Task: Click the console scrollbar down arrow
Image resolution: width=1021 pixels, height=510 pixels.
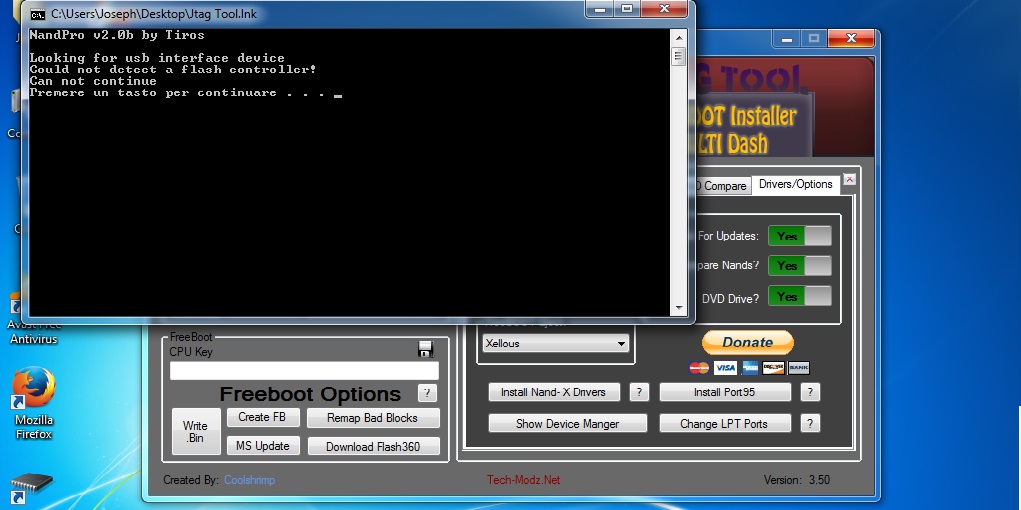Action: [x=678, y=307]
